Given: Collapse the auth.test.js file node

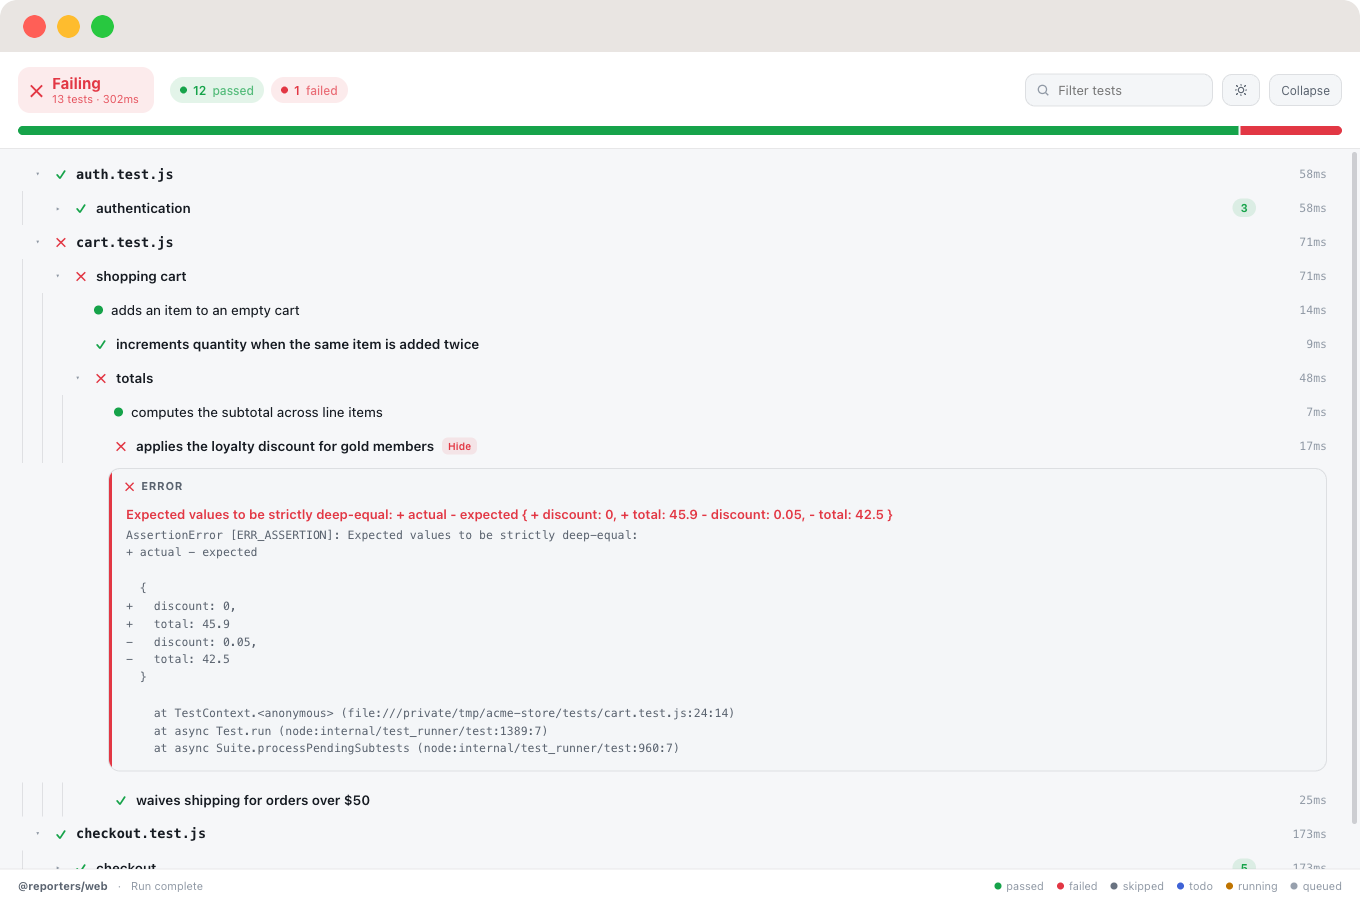Looking at the screenshot, I should coord(38,174).
